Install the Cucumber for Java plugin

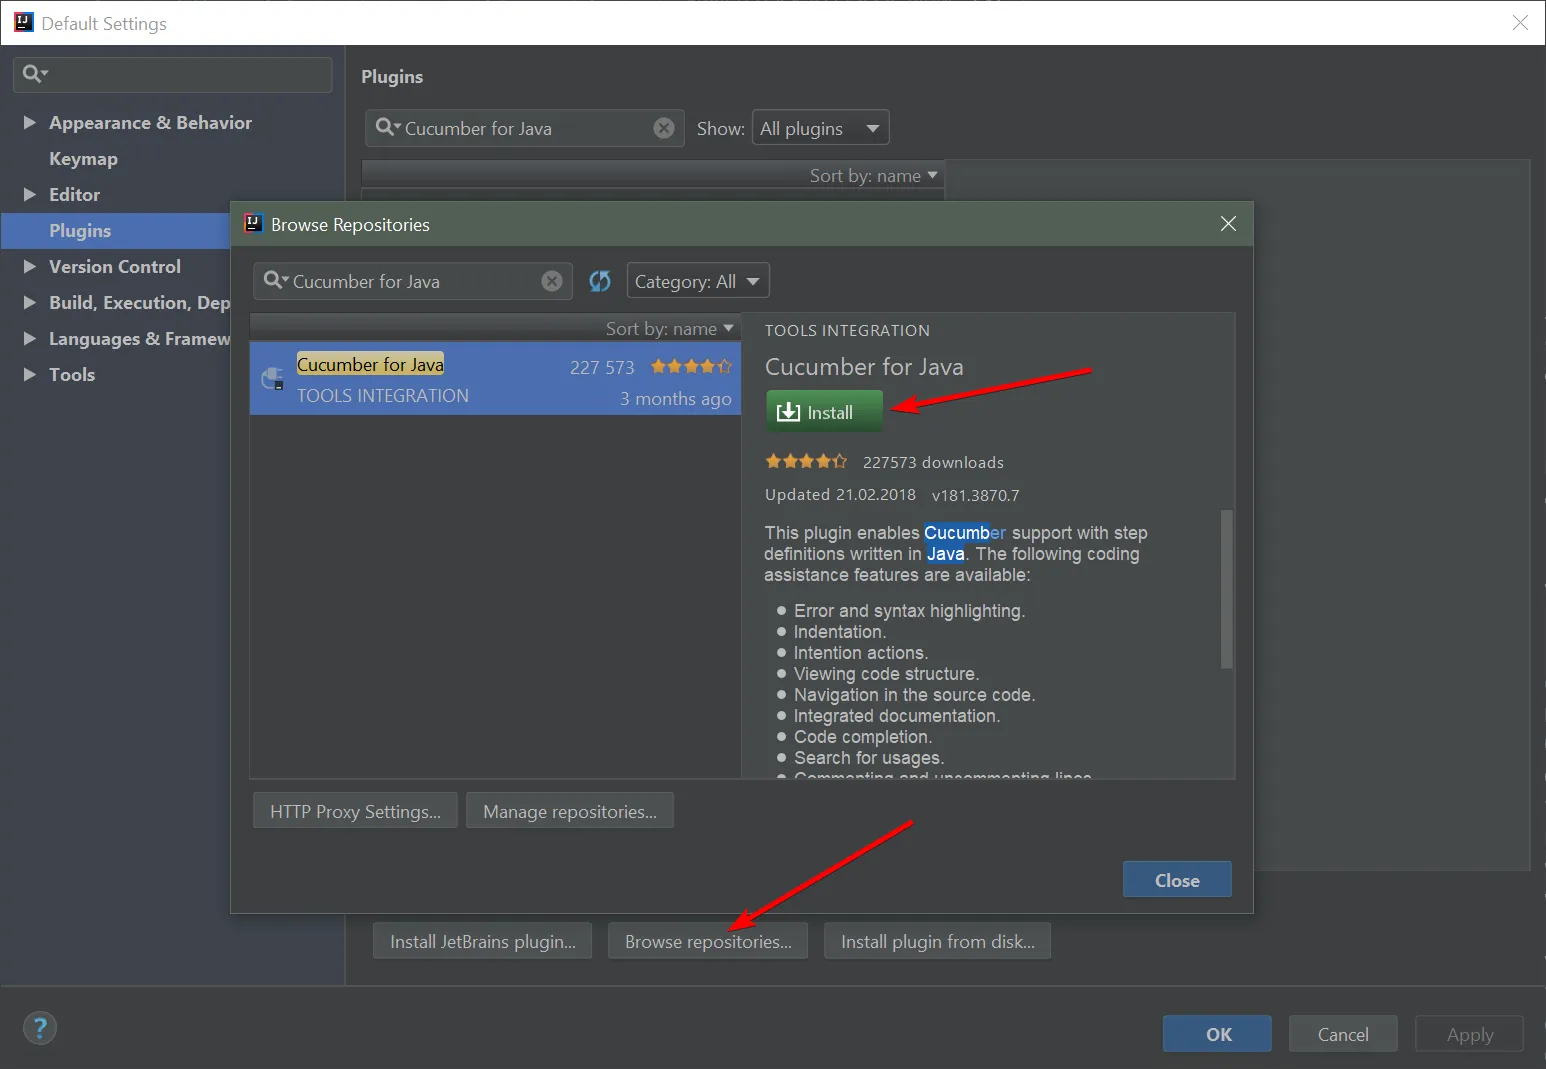(824, 412)
